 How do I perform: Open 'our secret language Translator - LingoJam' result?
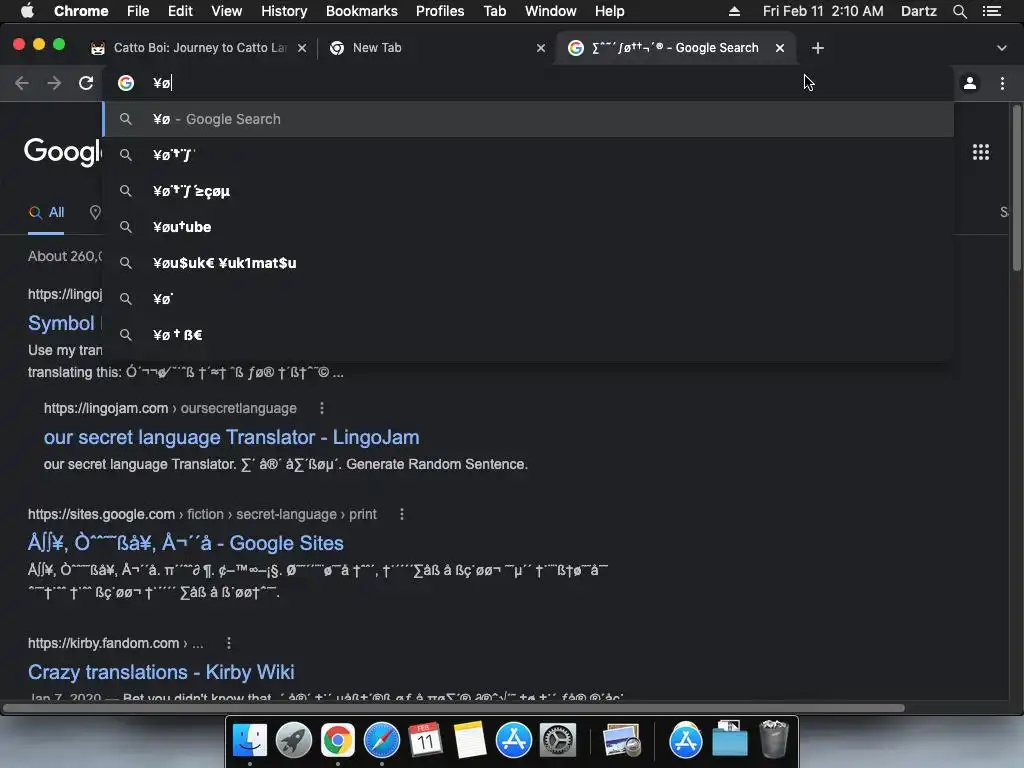tap(231, 437)
